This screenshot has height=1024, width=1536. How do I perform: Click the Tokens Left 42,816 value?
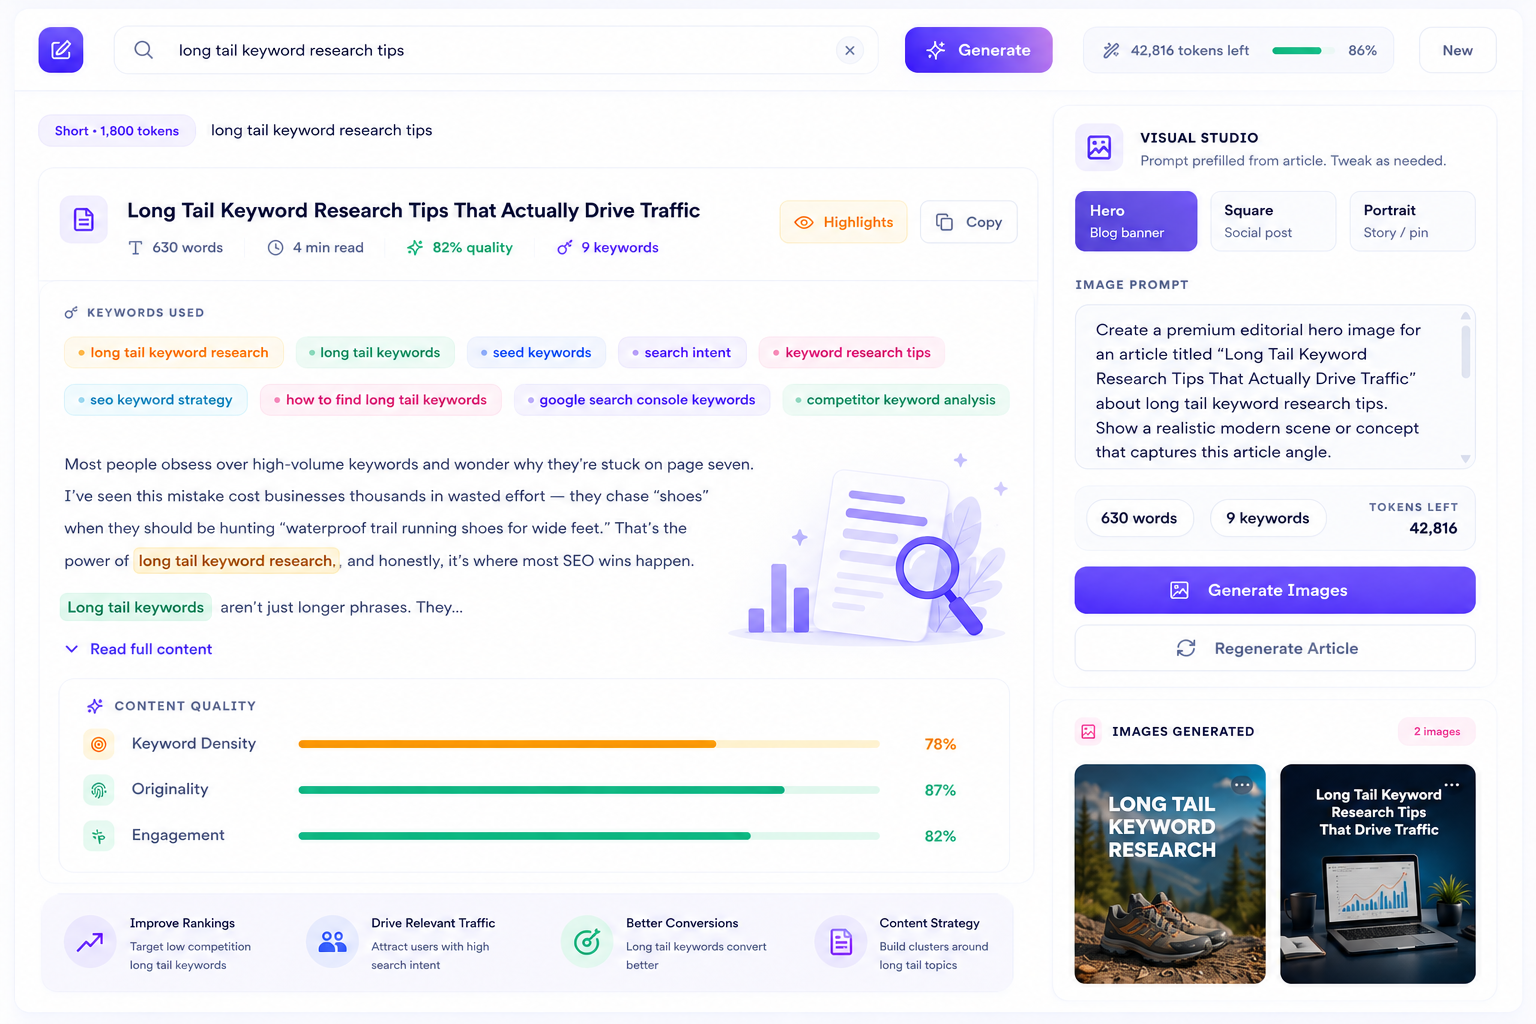click(x=1433, y=529)
